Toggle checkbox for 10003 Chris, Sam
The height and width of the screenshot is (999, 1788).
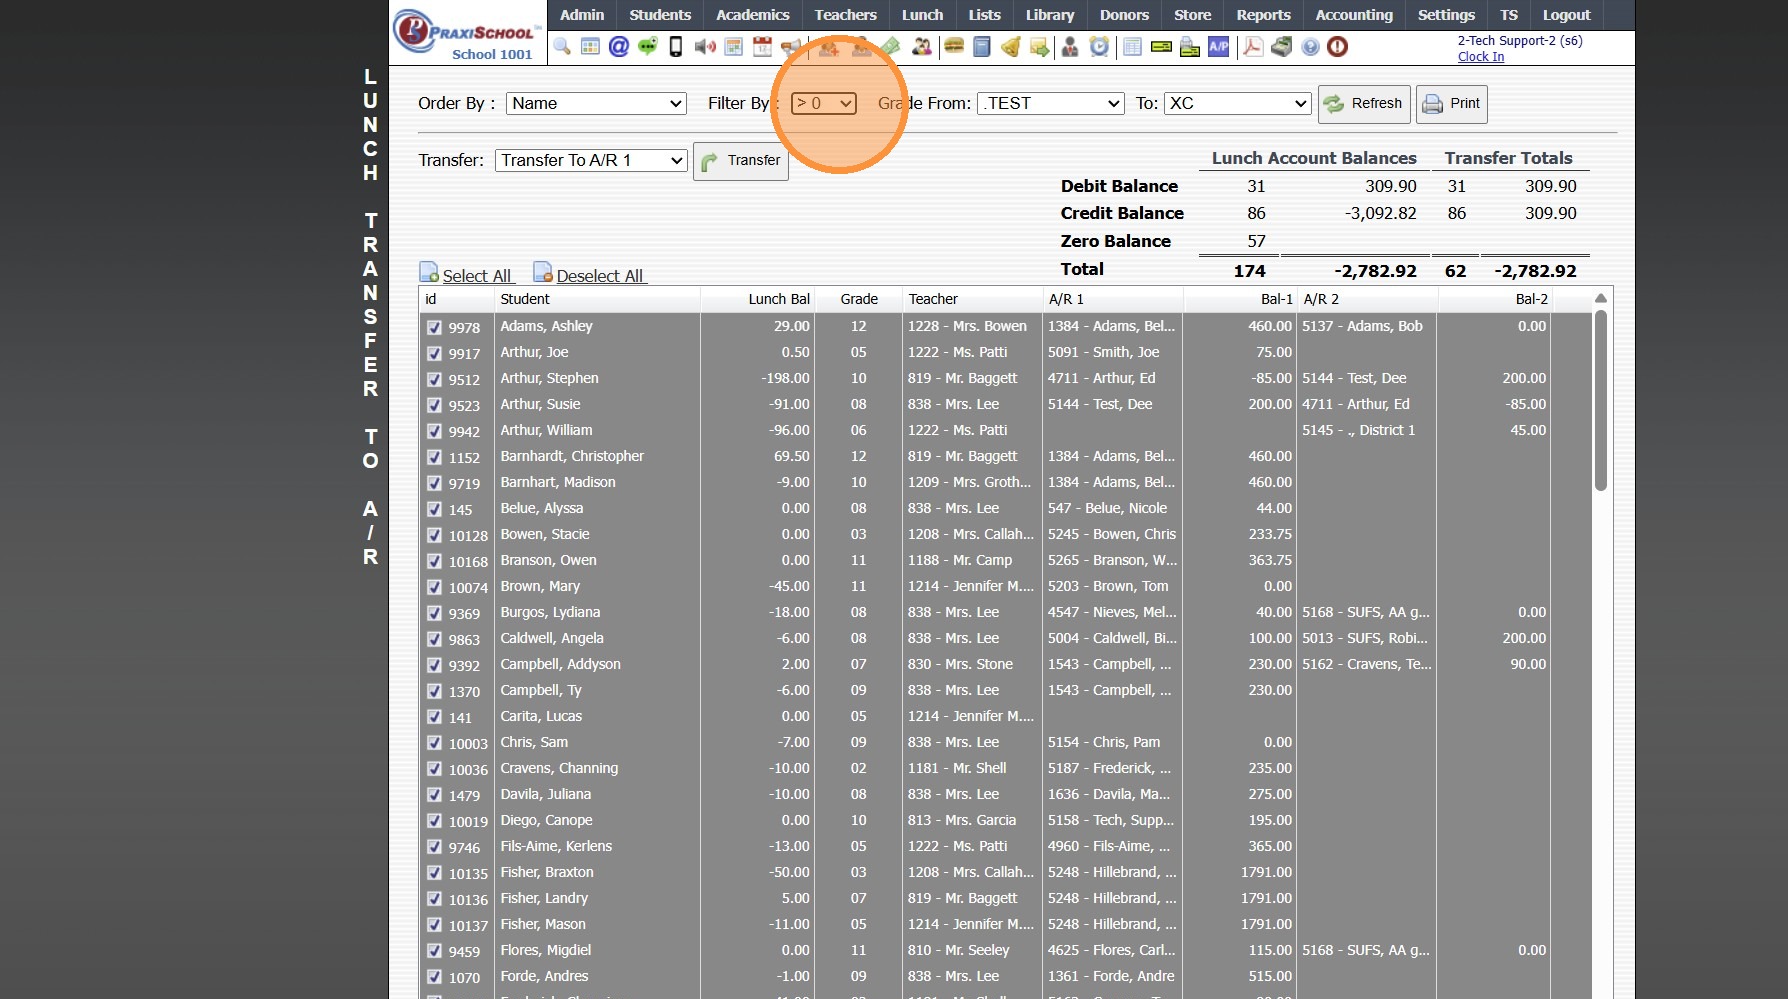click(434, 743)
